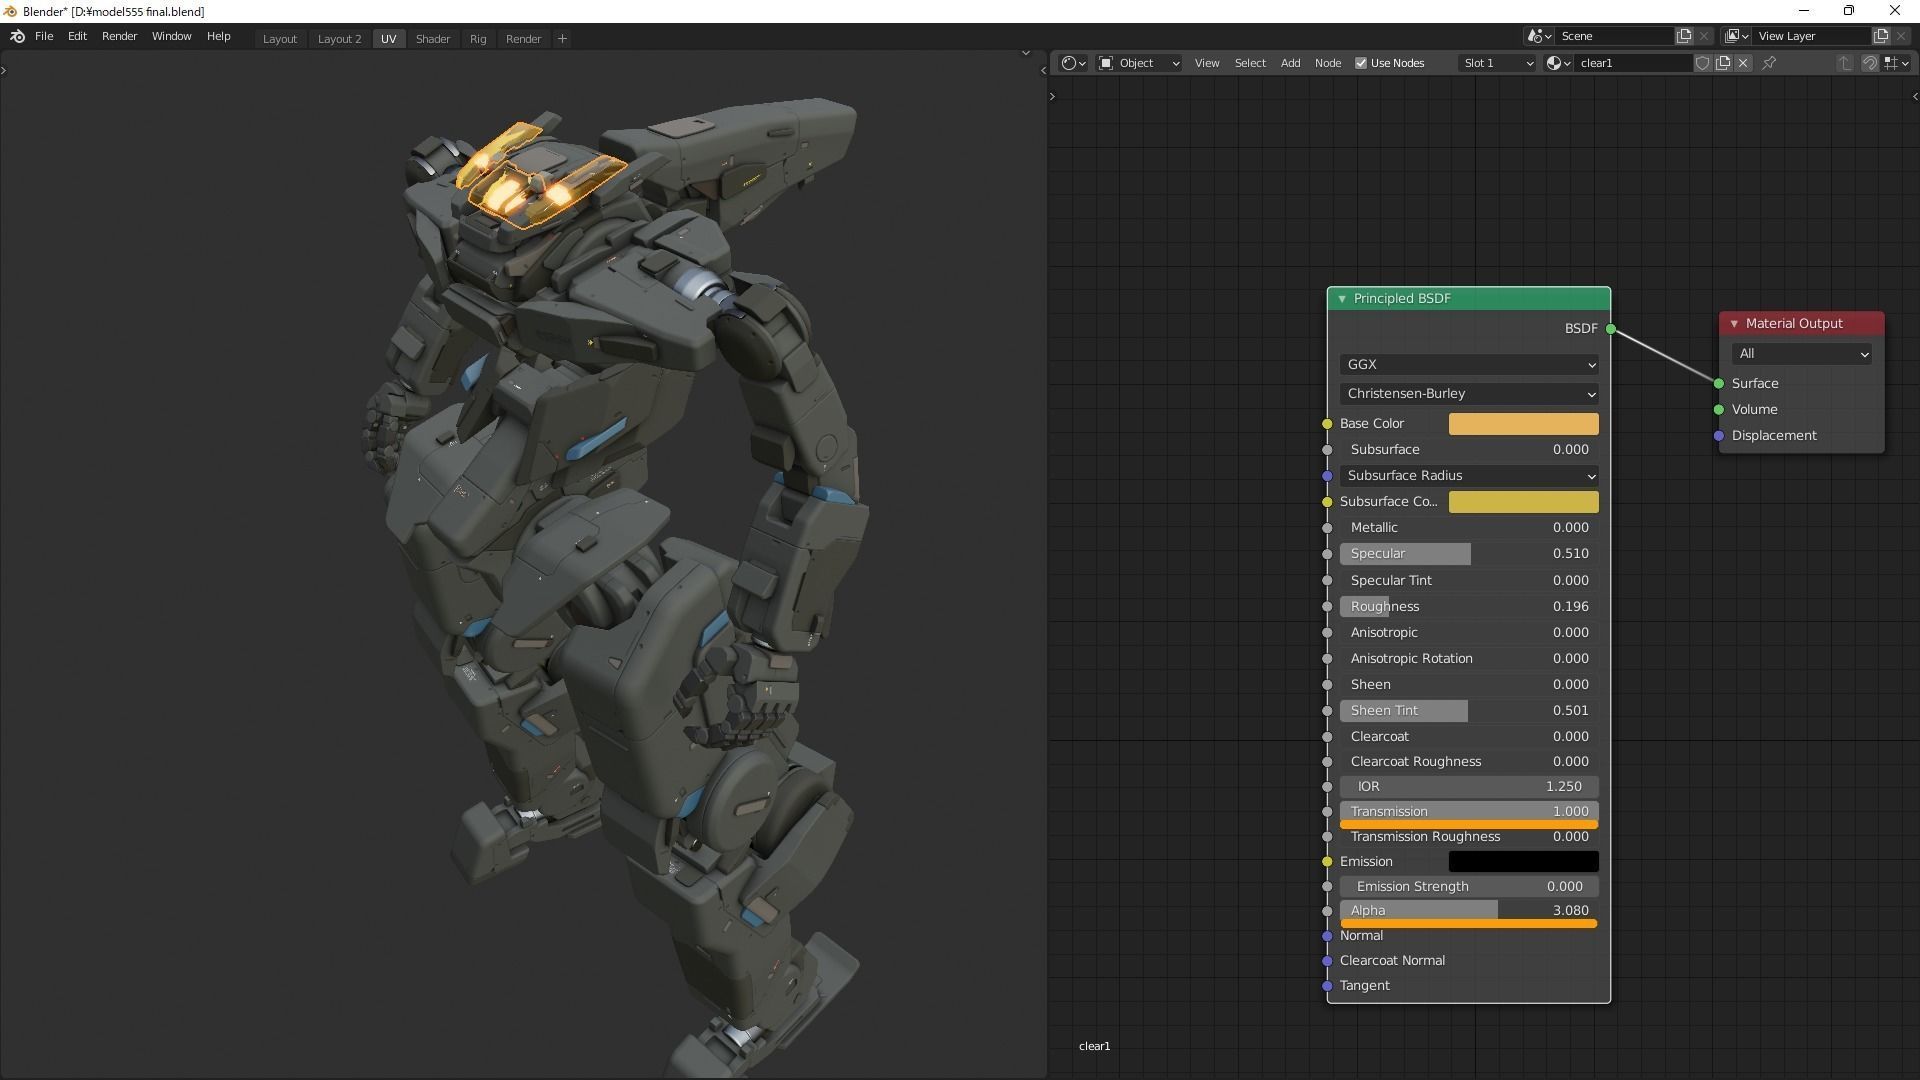Open the node editor Node menu
1920x1080 pixels.
tap(1328, 63)
